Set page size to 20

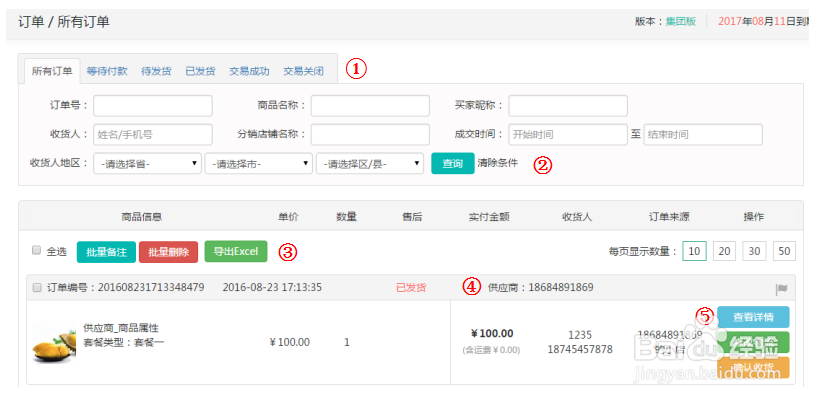[724, 251]
